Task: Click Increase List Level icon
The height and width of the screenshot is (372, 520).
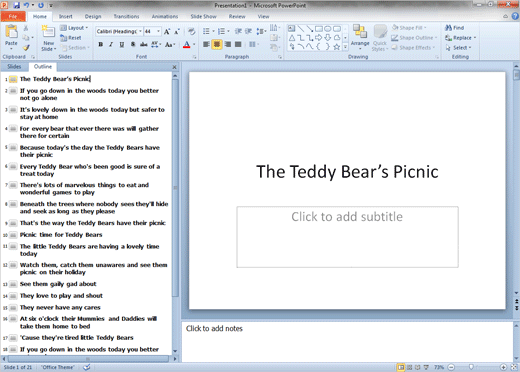Action: (249, 31)
